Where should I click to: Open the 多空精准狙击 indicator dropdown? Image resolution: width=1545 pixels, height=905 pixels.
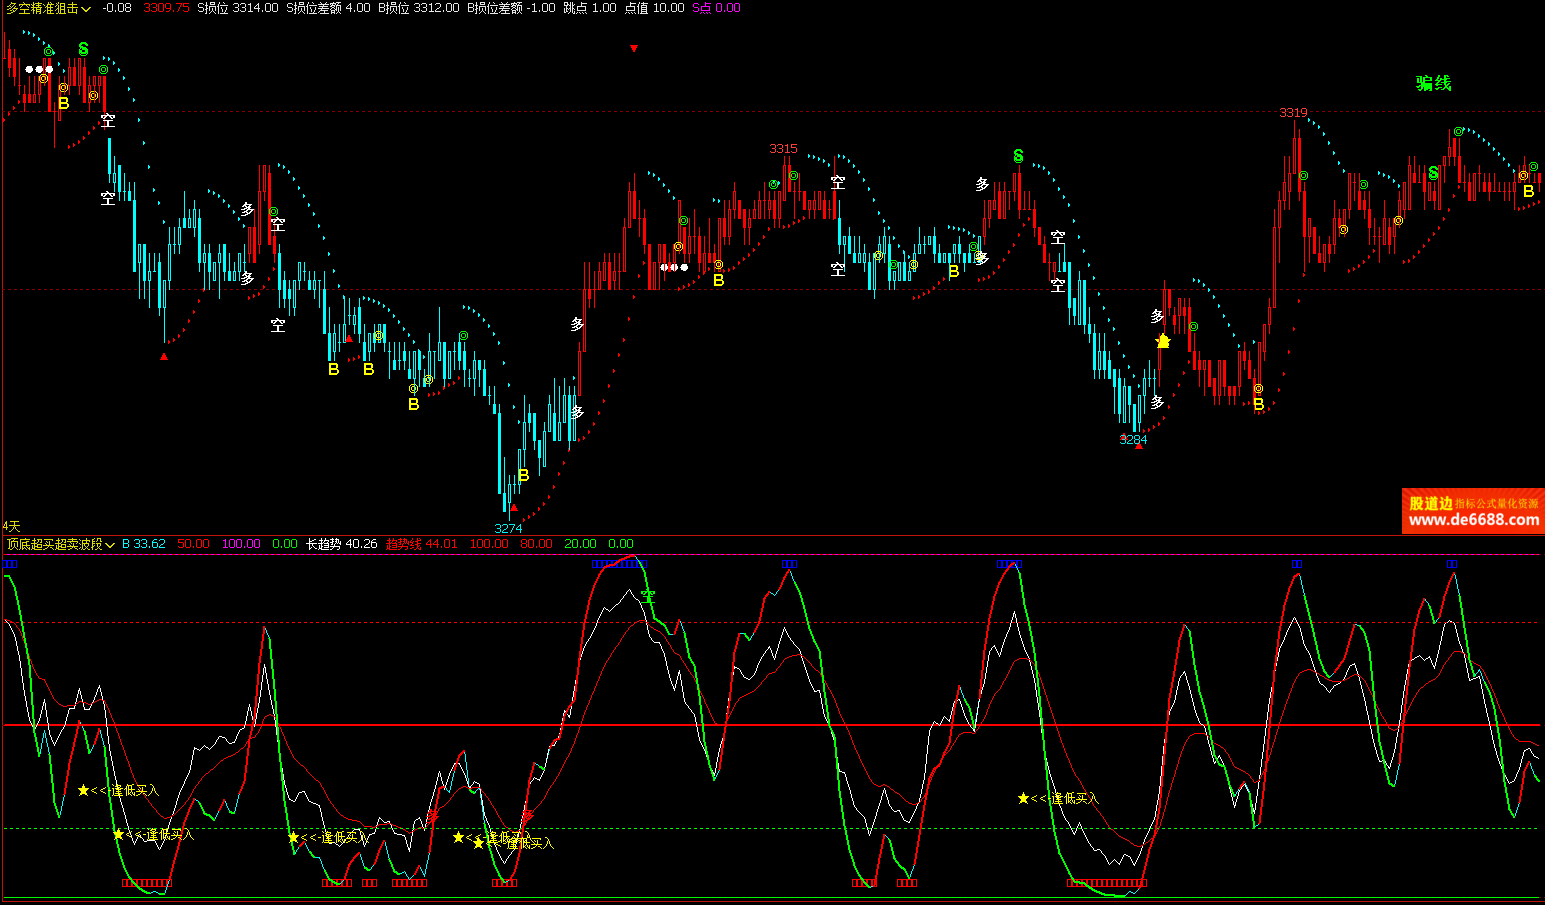pyautogui.click(x=48, y=8)
